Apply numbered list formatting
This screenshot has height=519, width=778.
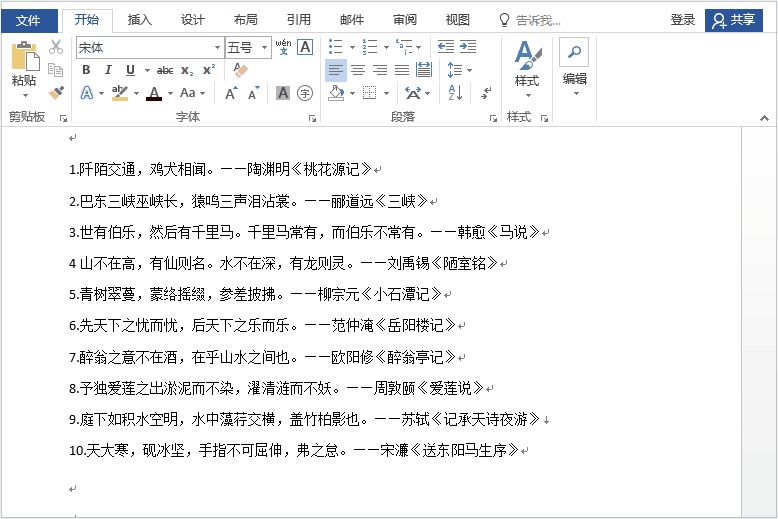[x=370, y=47]
